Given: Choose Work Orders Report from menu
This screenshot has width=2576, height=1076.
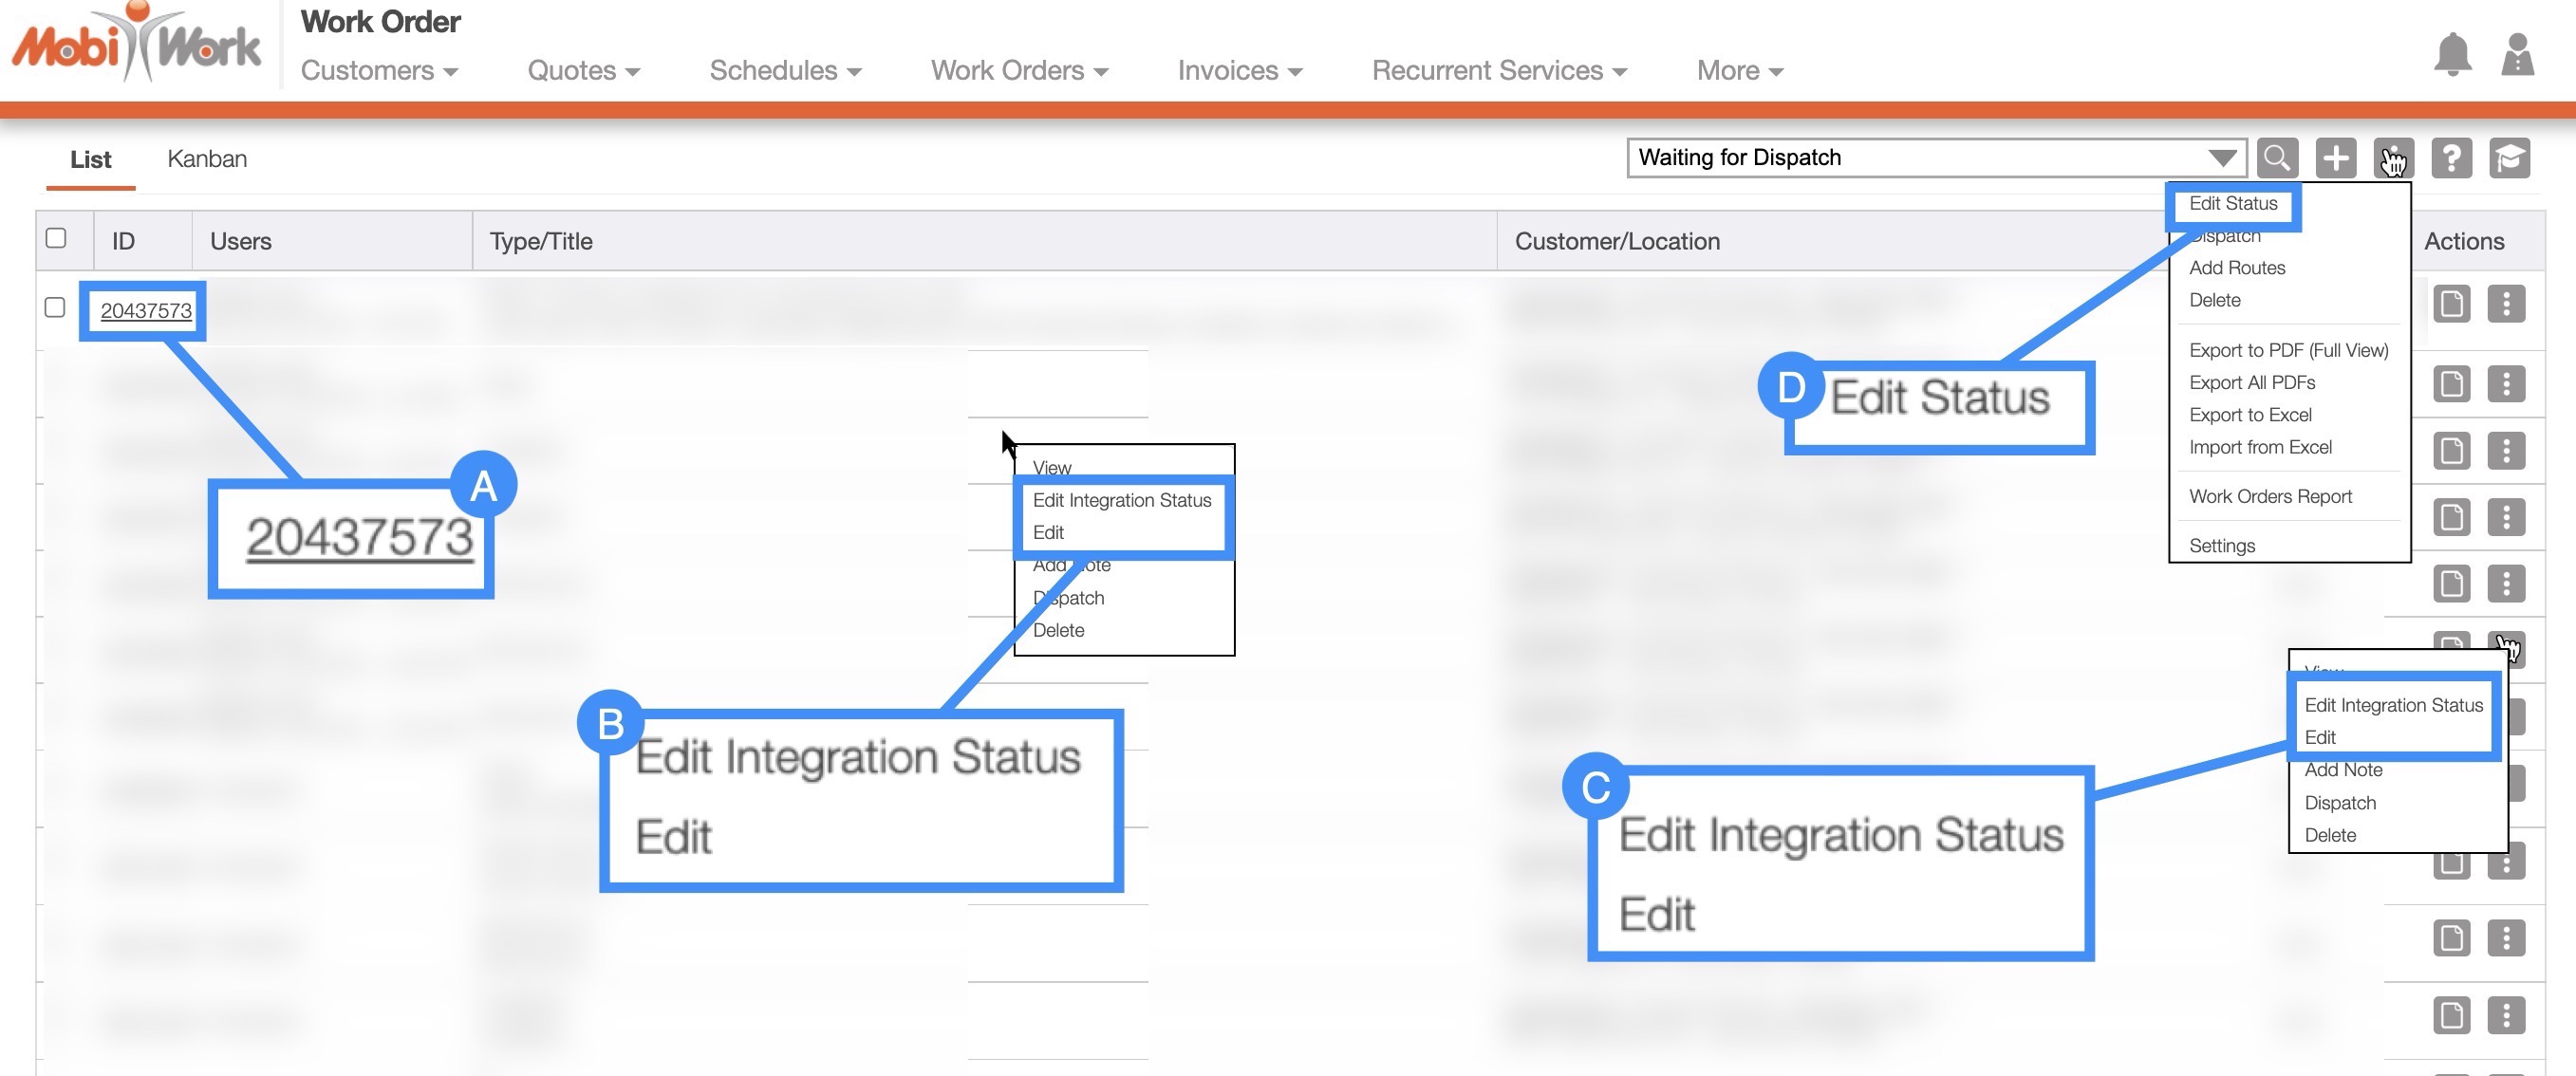Looking at the screenshot, I should pyautogui.click(x=2269, y=497).
